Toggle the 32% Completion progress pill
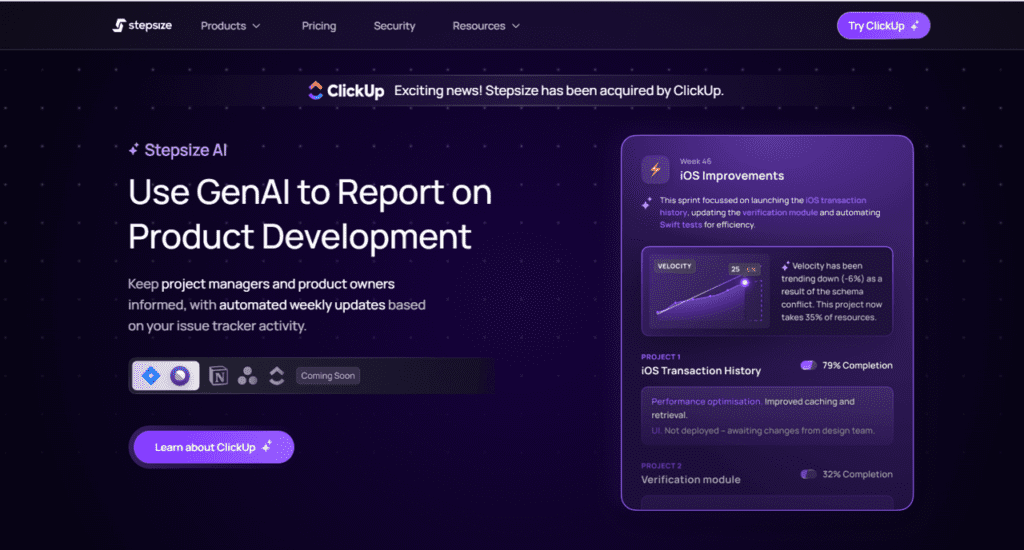Screen dimensions: 1024x550 (808, 474)
